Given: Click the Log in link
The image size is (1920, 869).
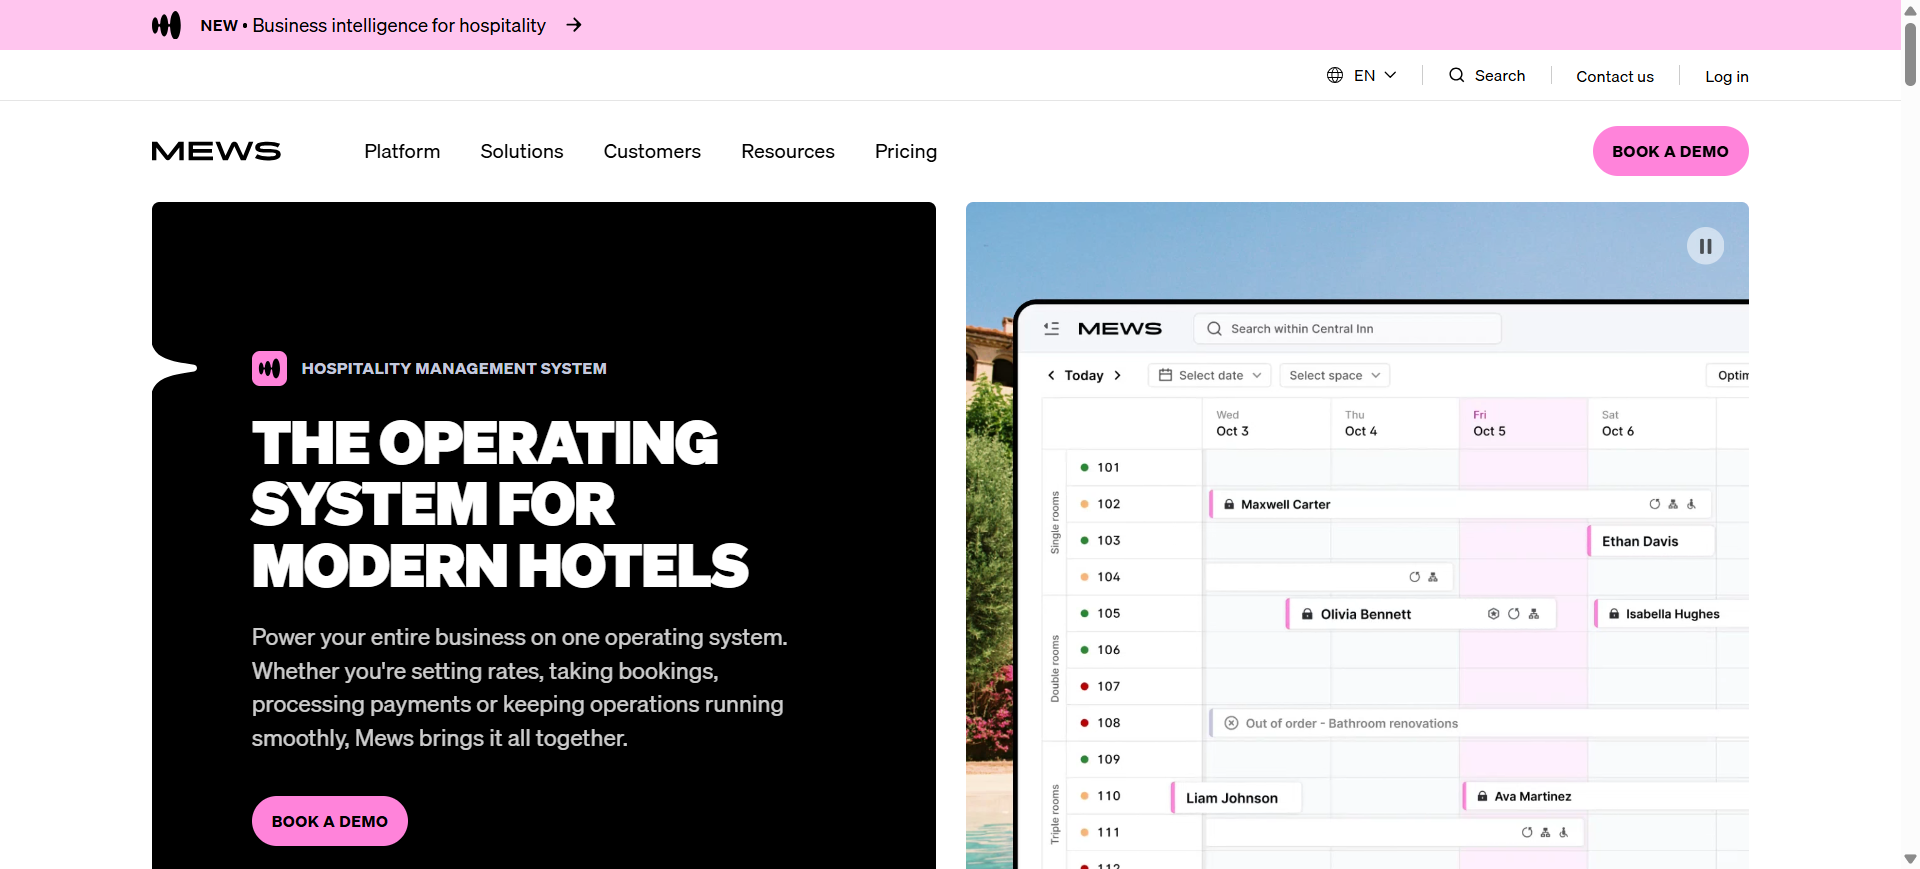Looking at the screenshot, I should click(1726, 76).
